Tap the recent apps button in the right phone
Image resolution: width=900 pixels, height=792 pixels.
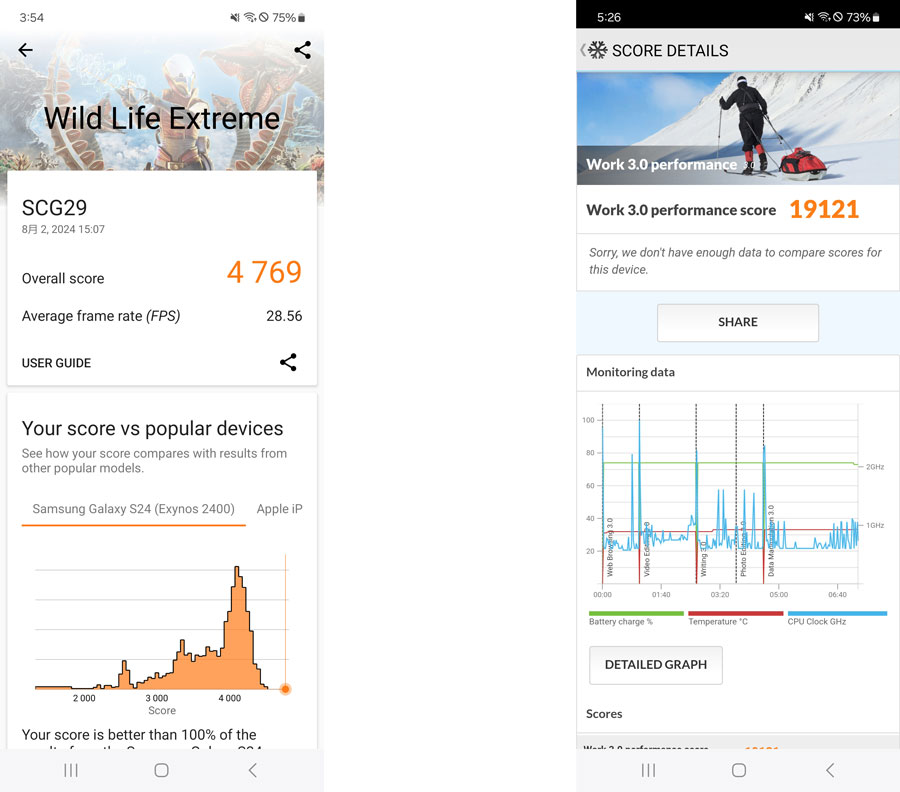tap(648, 770)
